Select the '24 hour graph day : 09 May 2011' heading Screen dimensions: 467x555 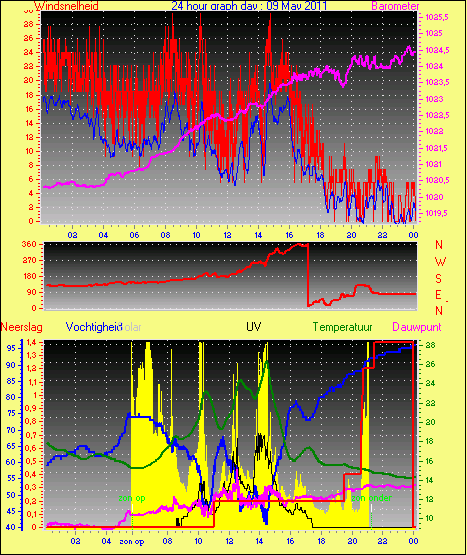point(249,6)
